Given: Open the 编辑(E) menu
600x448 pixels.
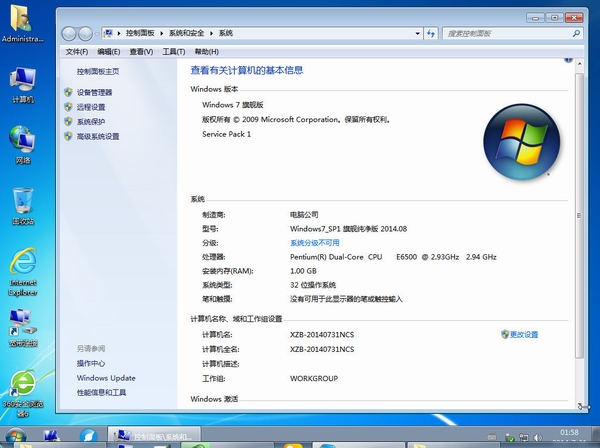Looking at the screenshot, I should tap(109, 52).
